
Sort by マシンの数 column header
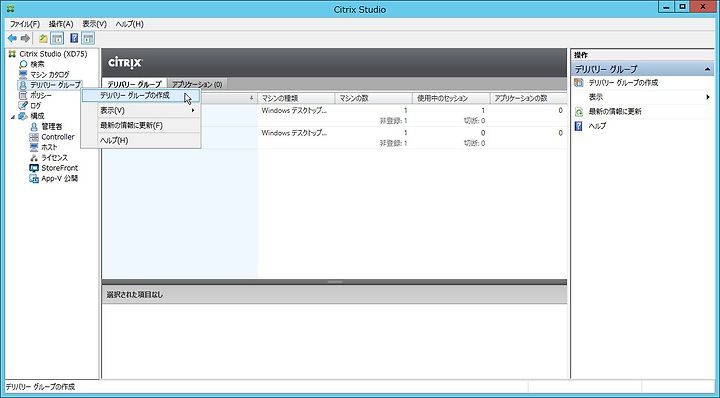374,98
